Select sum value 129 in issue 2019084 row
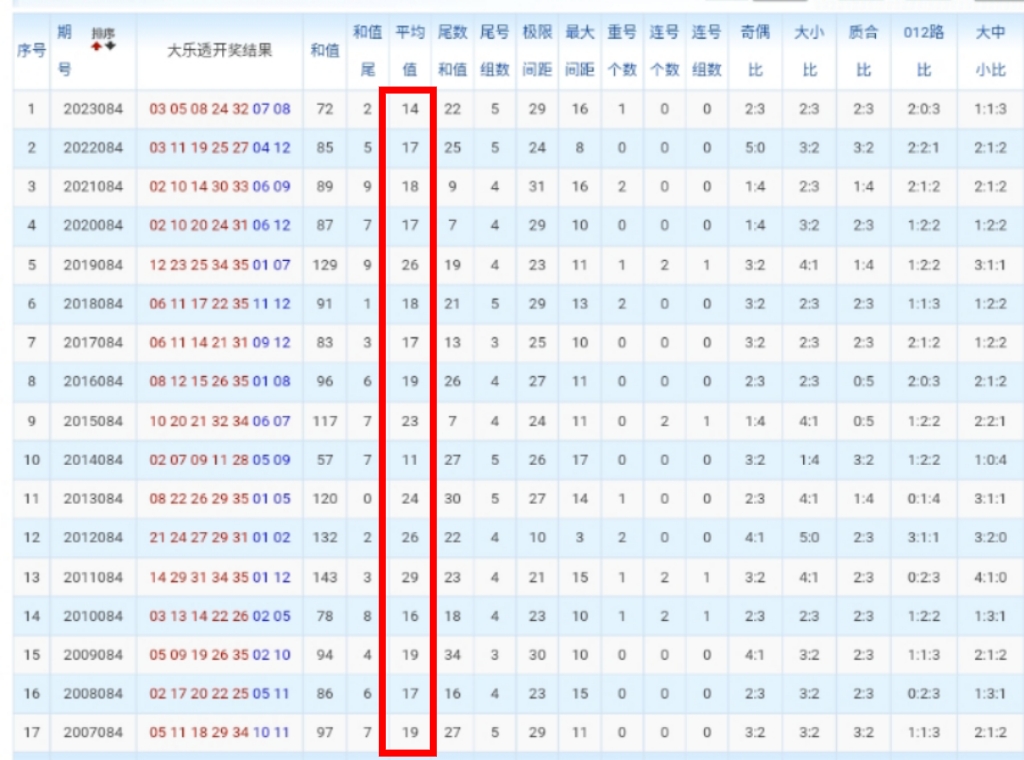1024x760 pixels. tap(325, 265)
